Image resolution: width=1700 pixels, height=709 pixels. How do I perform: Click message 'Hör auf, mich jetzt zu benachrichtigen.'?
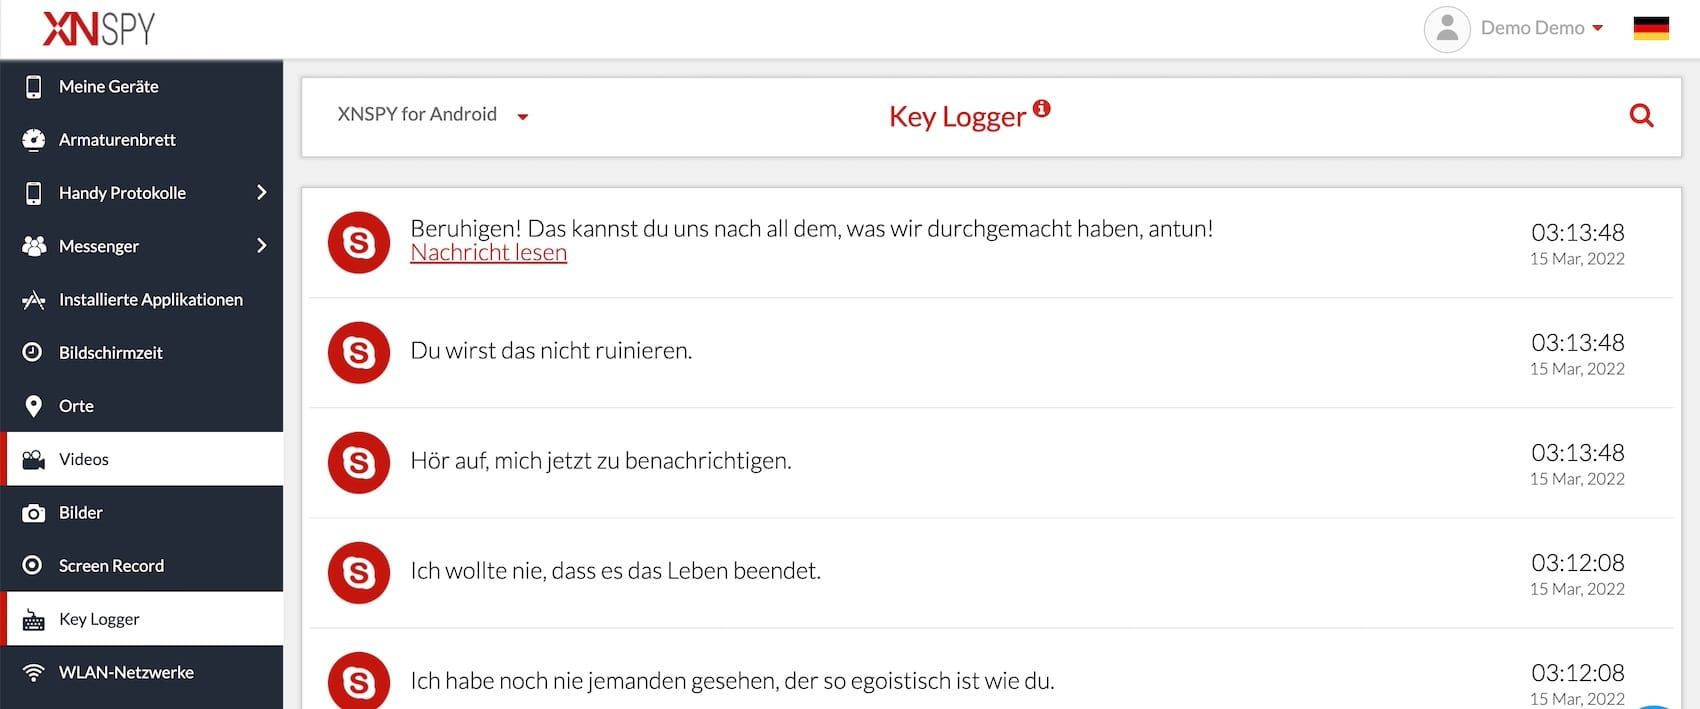pos(601,461)
